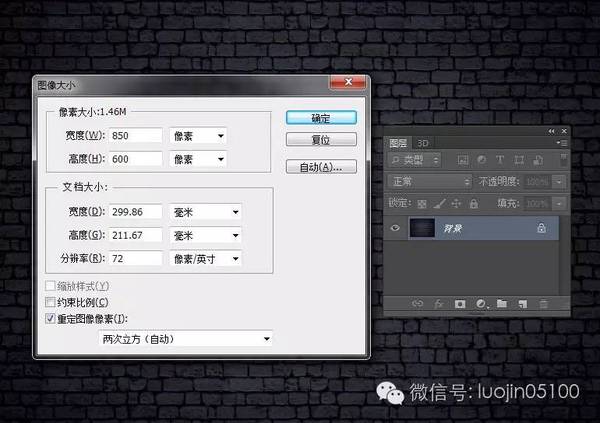Close the 图像大小 dialog
Viewport: 600px width, 423px height.
(348, 82)
